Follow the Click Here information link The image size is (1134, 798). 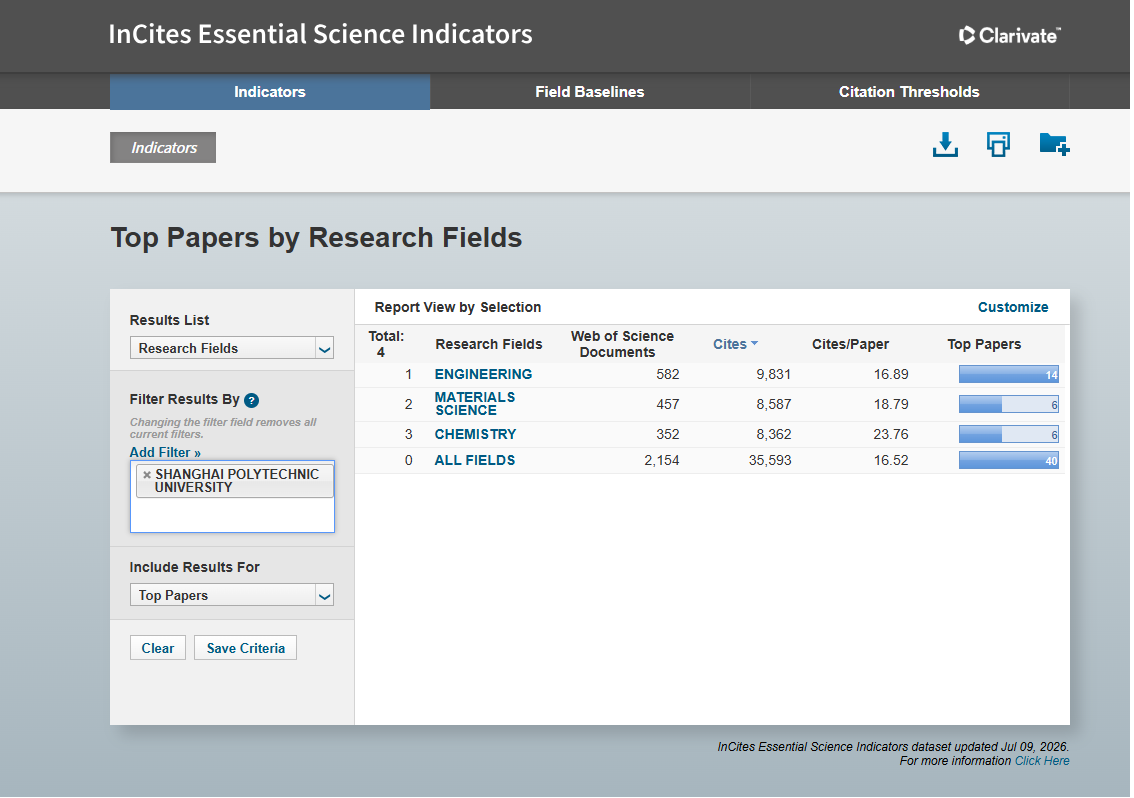click(x=1041, y=761)
